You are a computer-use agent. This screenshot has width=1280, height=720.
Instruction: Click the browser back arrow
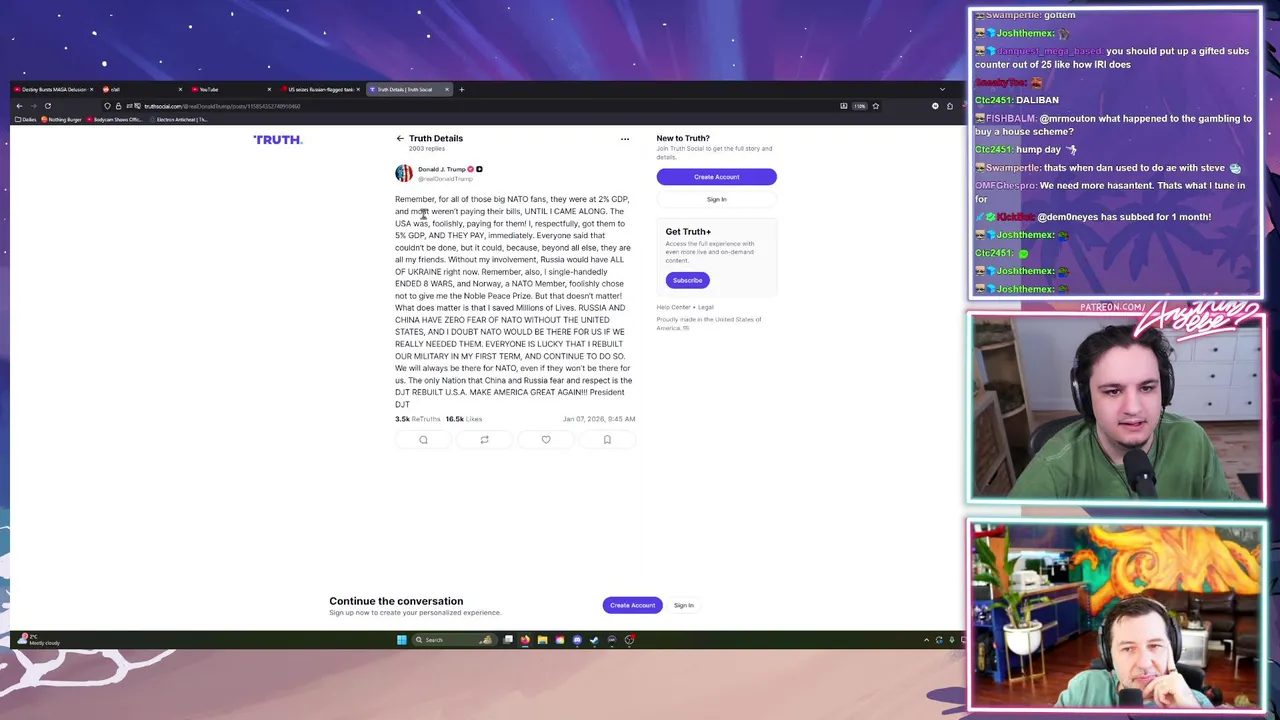click(x=19, y=106)
